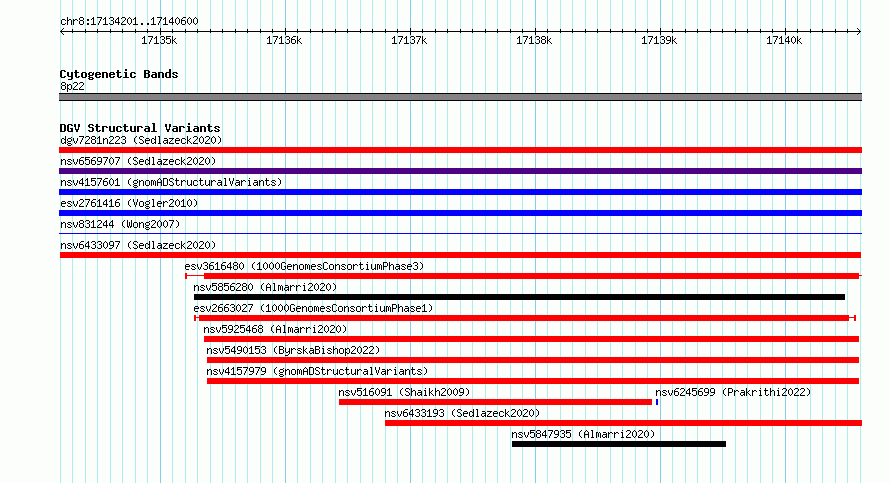The height and width of the screenshot is (483, 890).
Task: Click the 17135k ruler tick label
Action: click(x=159, y=40)
